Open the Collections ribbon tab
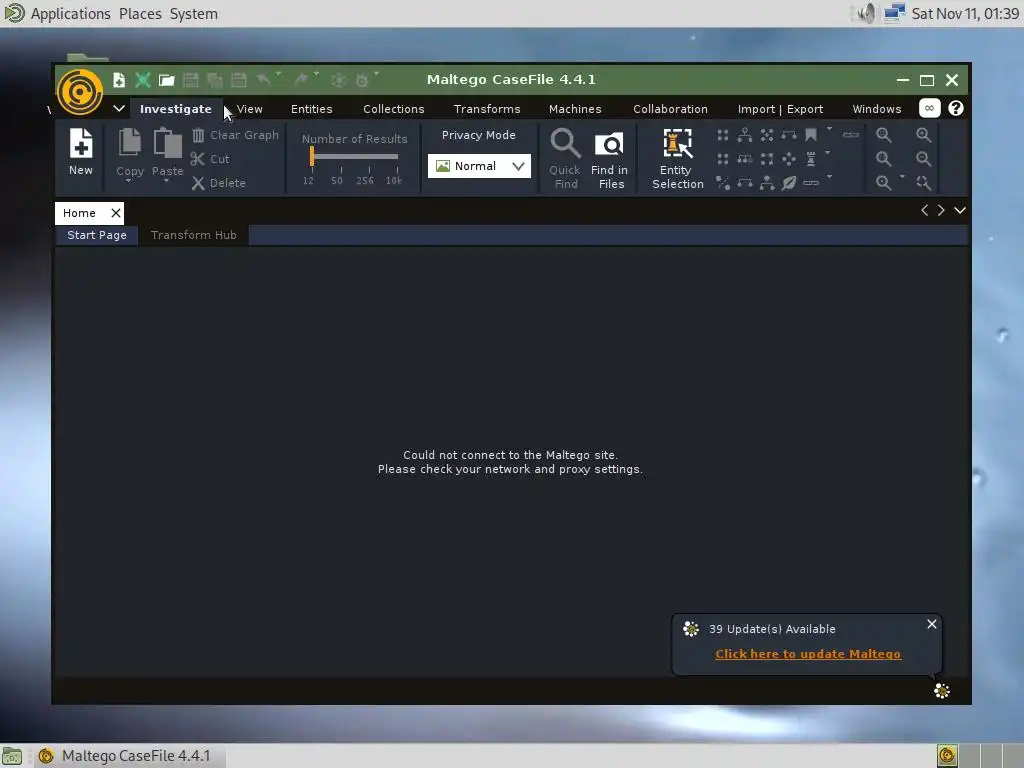Screen dimensions: 1024x768 [x=394, y=109]
